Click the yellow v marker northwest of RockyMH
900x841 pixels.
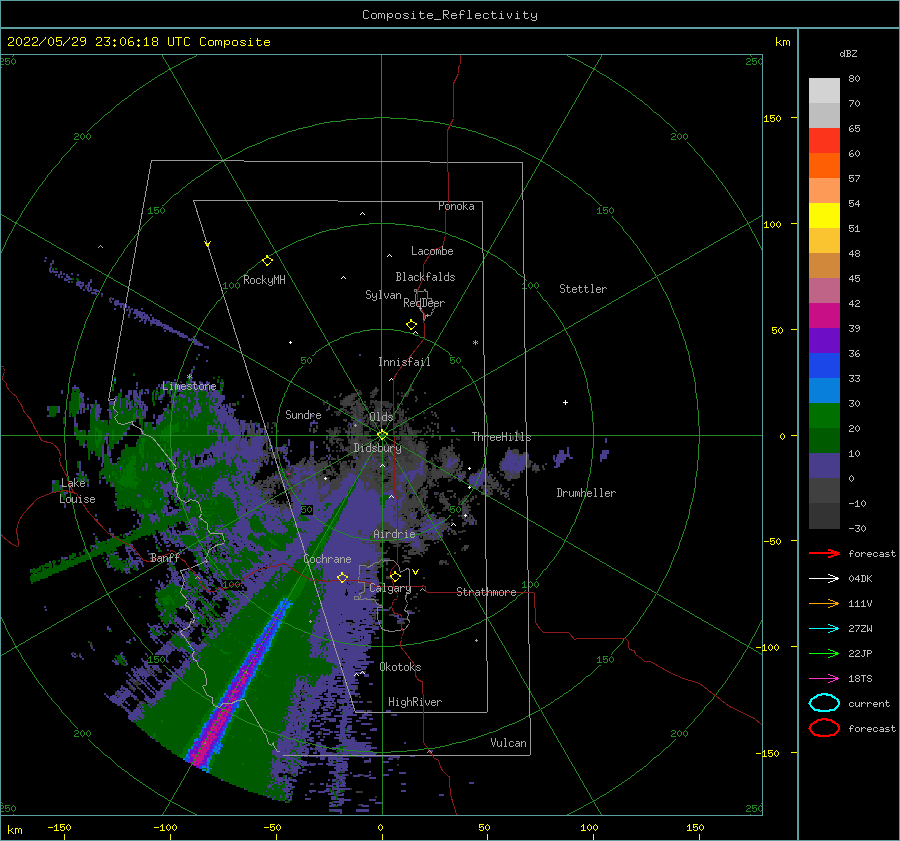208,244
